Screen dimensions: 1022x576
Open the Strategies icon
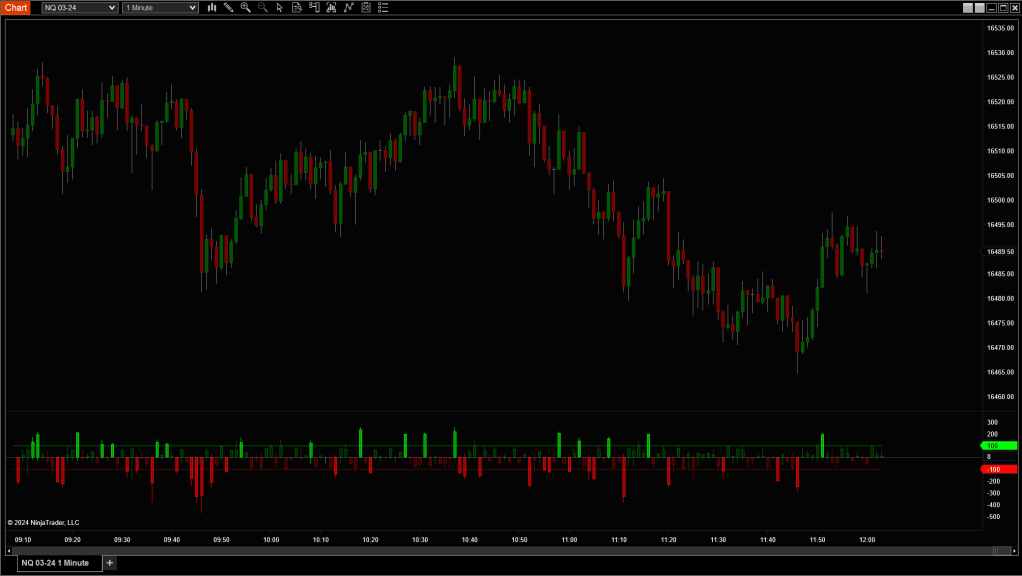(365, 7)
